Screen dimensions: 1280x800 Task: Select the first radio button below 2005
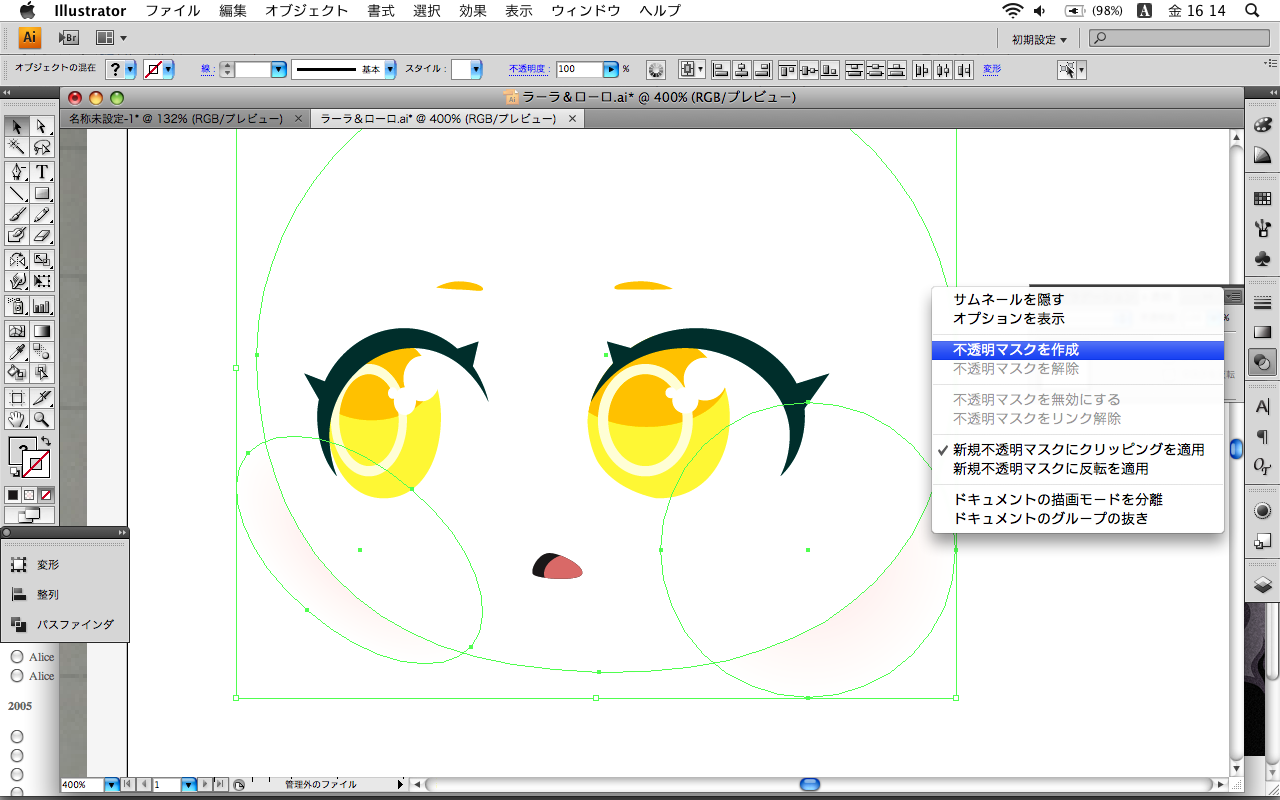pyautogui.click(x=17, y=736)
